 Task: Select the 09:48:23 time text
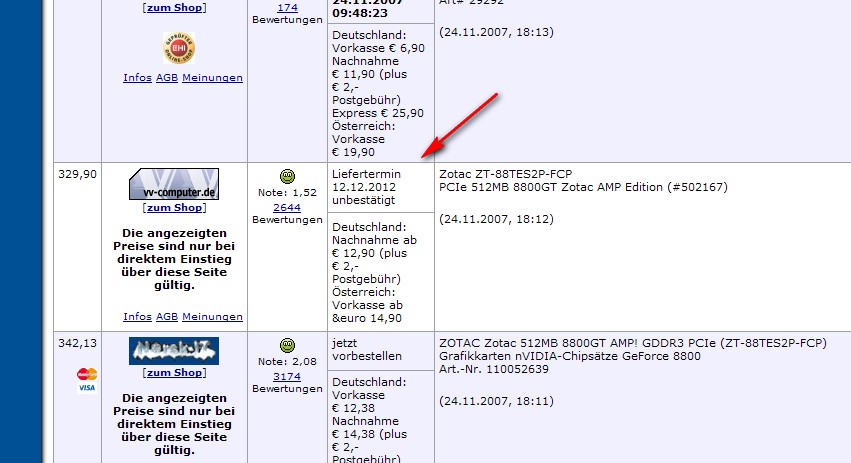(x=360, y=12)
